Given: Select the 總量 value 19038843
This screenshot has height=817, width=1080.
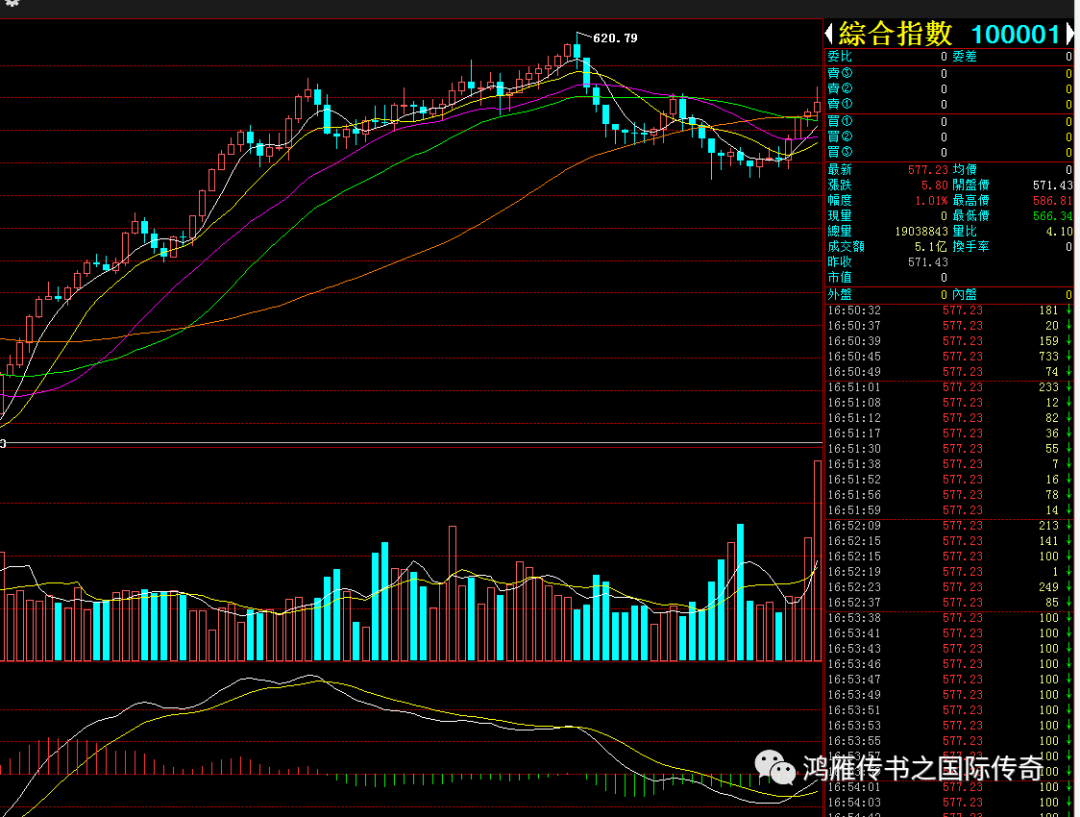Looking at the screenshot, I should point(922,231).
